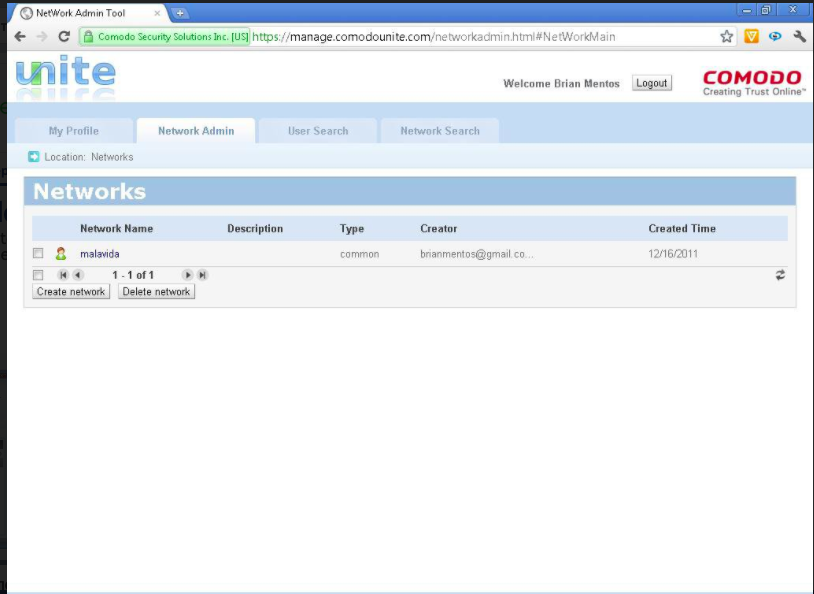Click the Unite logo
814x594 pixels.
click(x=65, y=75)
